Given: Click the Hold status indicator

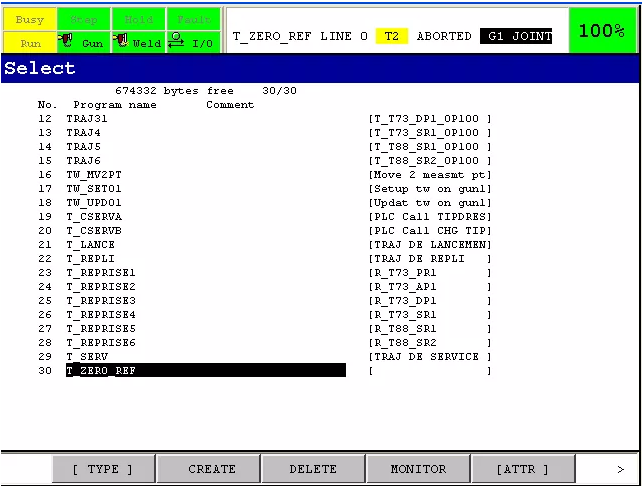Looking at the screenshot, I should click(x=139, y=19).
